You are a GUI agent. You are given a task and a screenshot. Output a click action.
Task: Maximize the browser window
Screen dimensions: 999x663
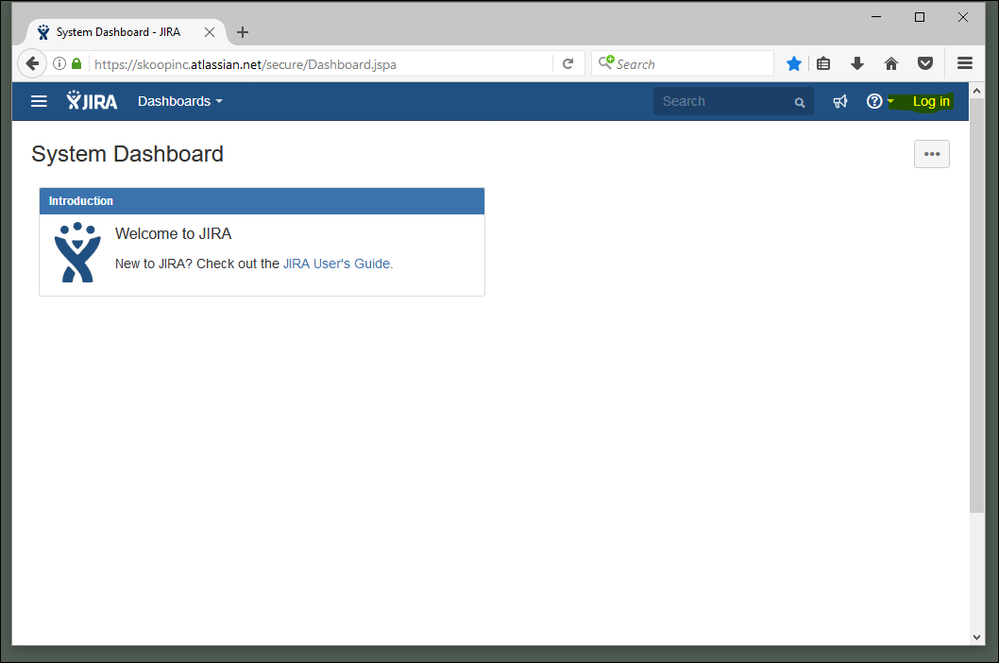(919, 17)
